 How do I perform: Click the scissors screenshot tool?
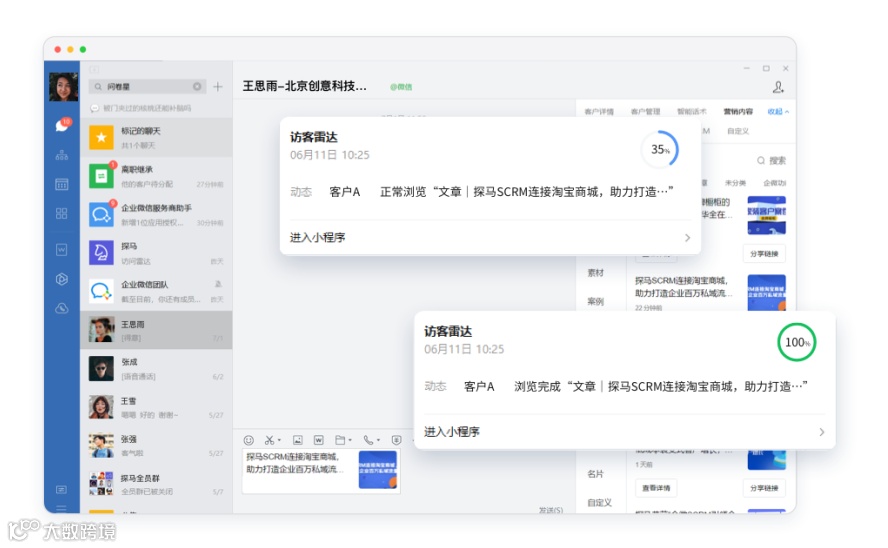click(270, 440)
